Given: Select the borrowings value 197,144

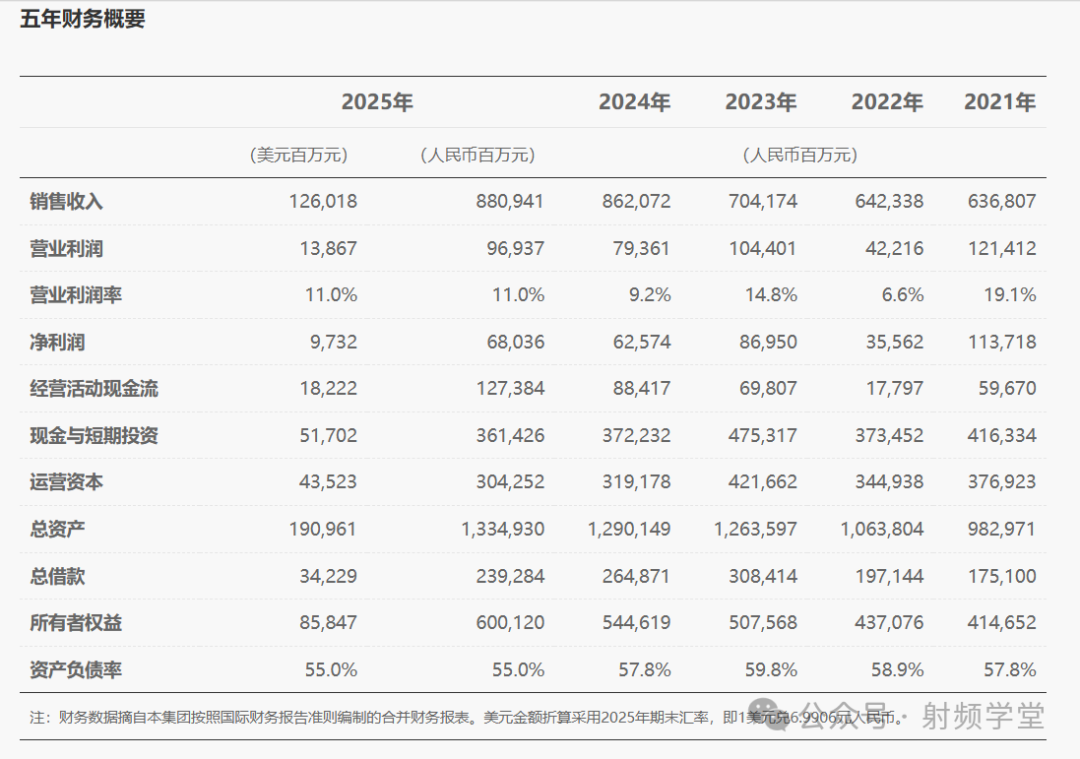Looking at the screenshot, I should (x=889, y=576).
